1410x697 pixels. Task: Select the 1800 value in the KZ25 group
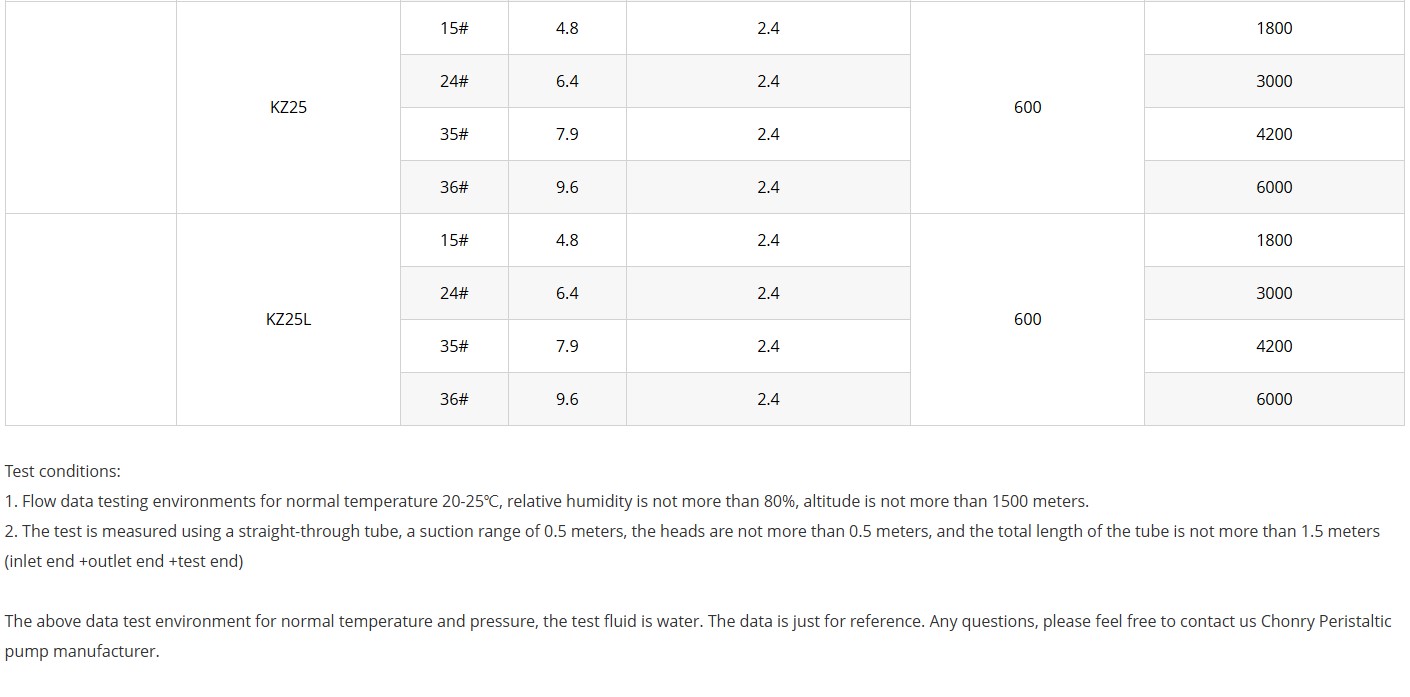(x=1274, y=28)
